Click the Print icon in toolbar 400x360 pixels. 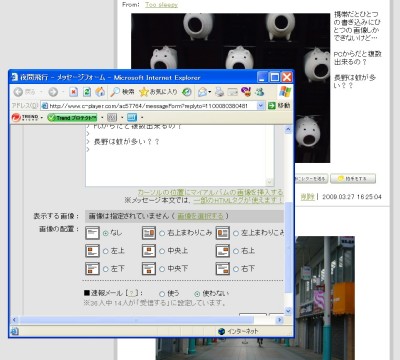pyautogui.click(x=219, y=92)
